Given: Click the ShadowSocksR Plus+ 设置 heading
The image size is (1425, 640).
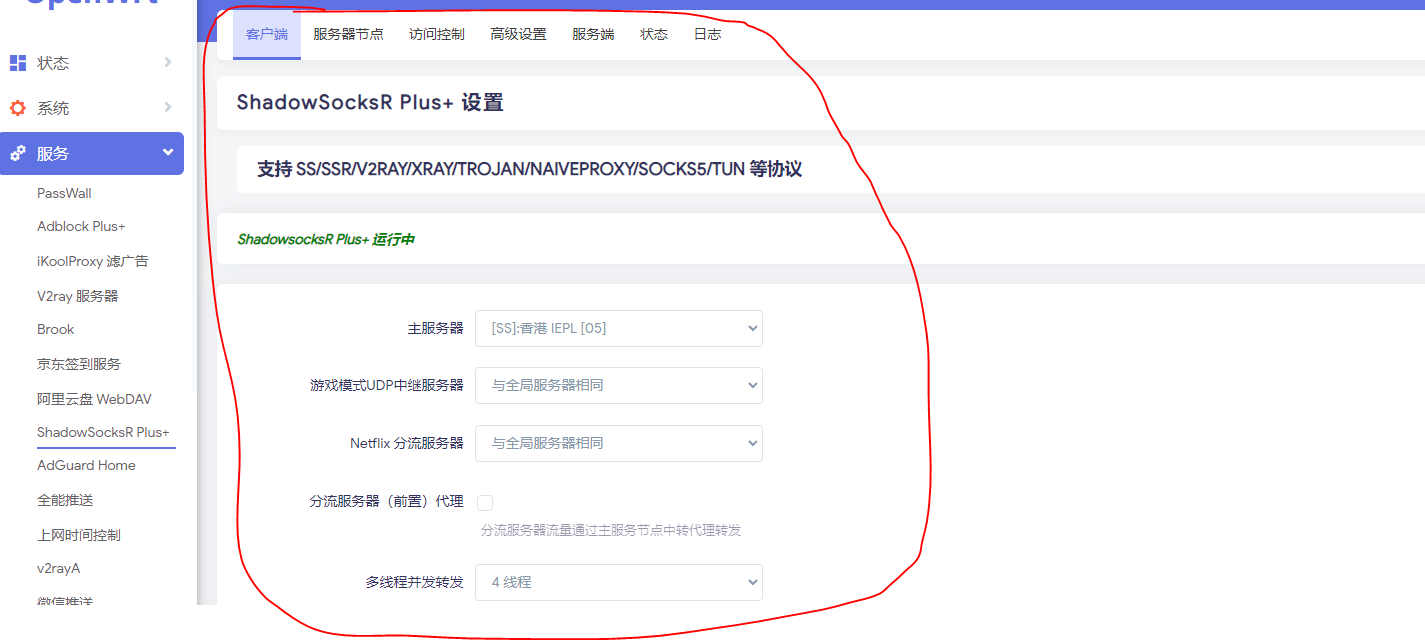Looking at the screenshot, I should pyautogui.click(x=370, y=103).
